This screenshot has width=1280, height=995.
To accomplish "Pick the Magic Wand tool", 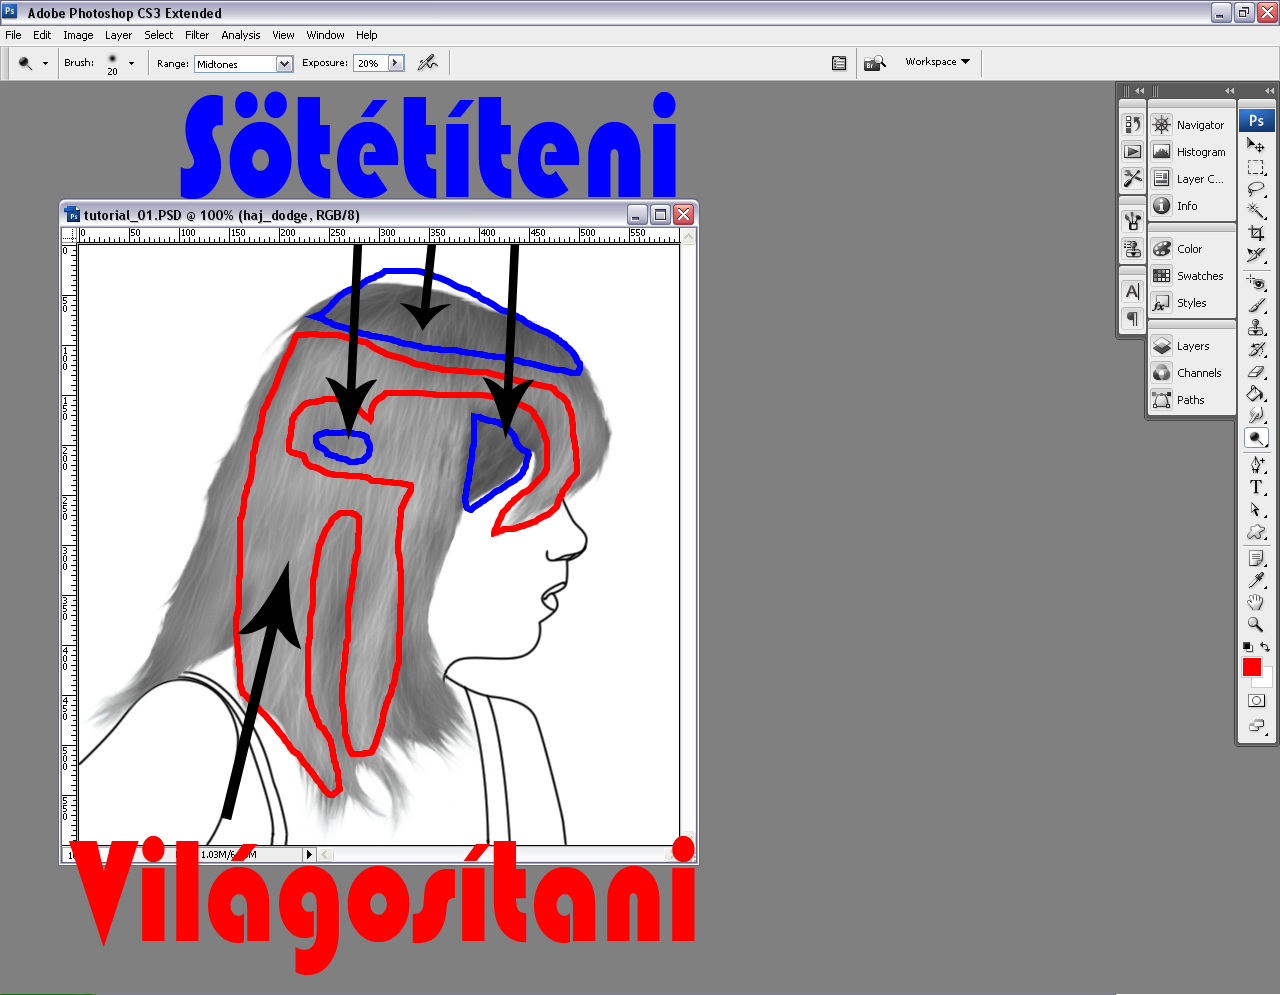I will 1256,211.
